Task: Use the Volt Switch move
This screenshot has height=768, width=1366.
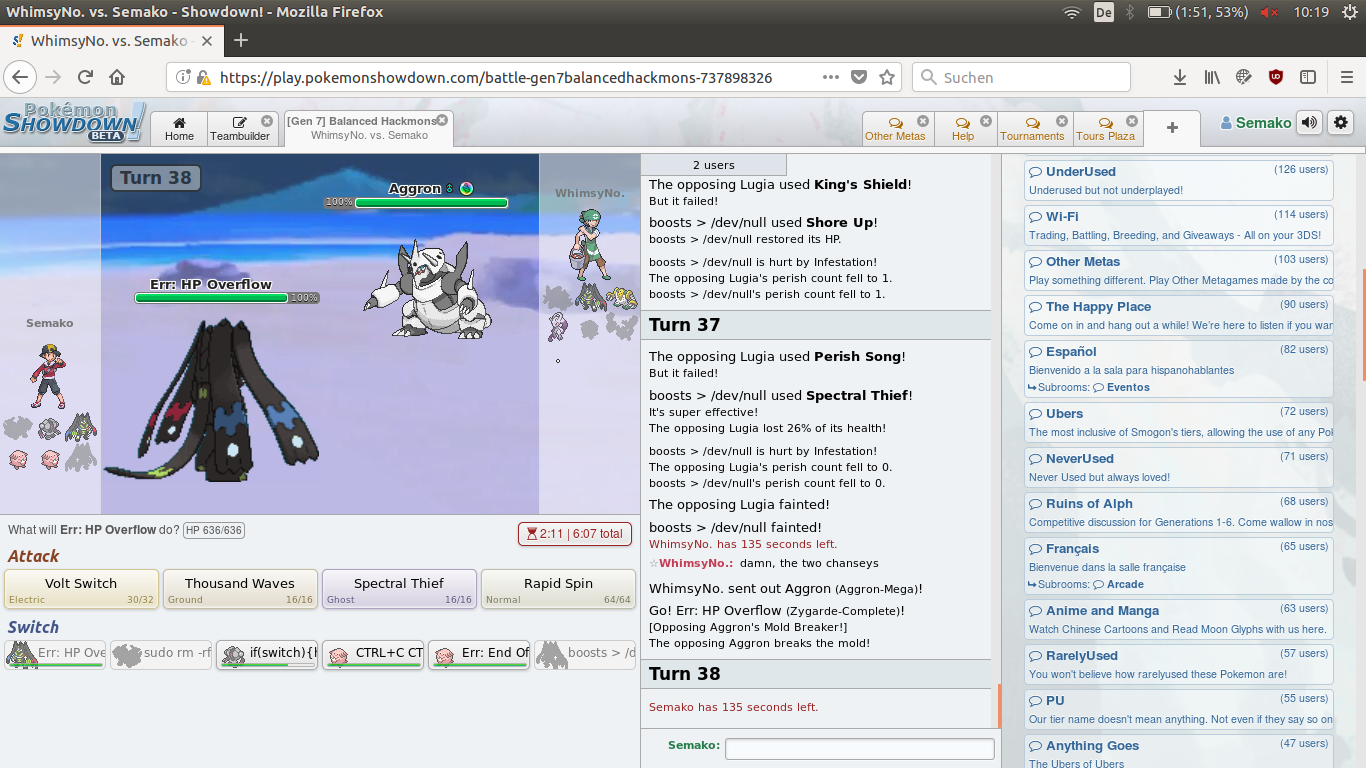Action: pos(81,589)
